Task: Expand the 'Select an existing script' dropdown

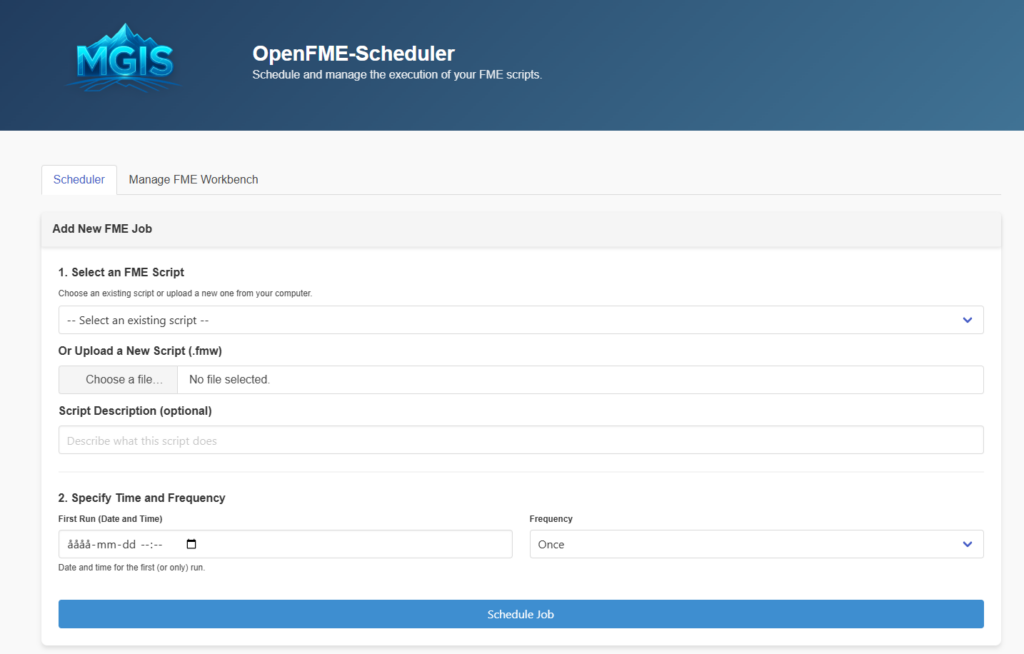Action: (520, 320)
